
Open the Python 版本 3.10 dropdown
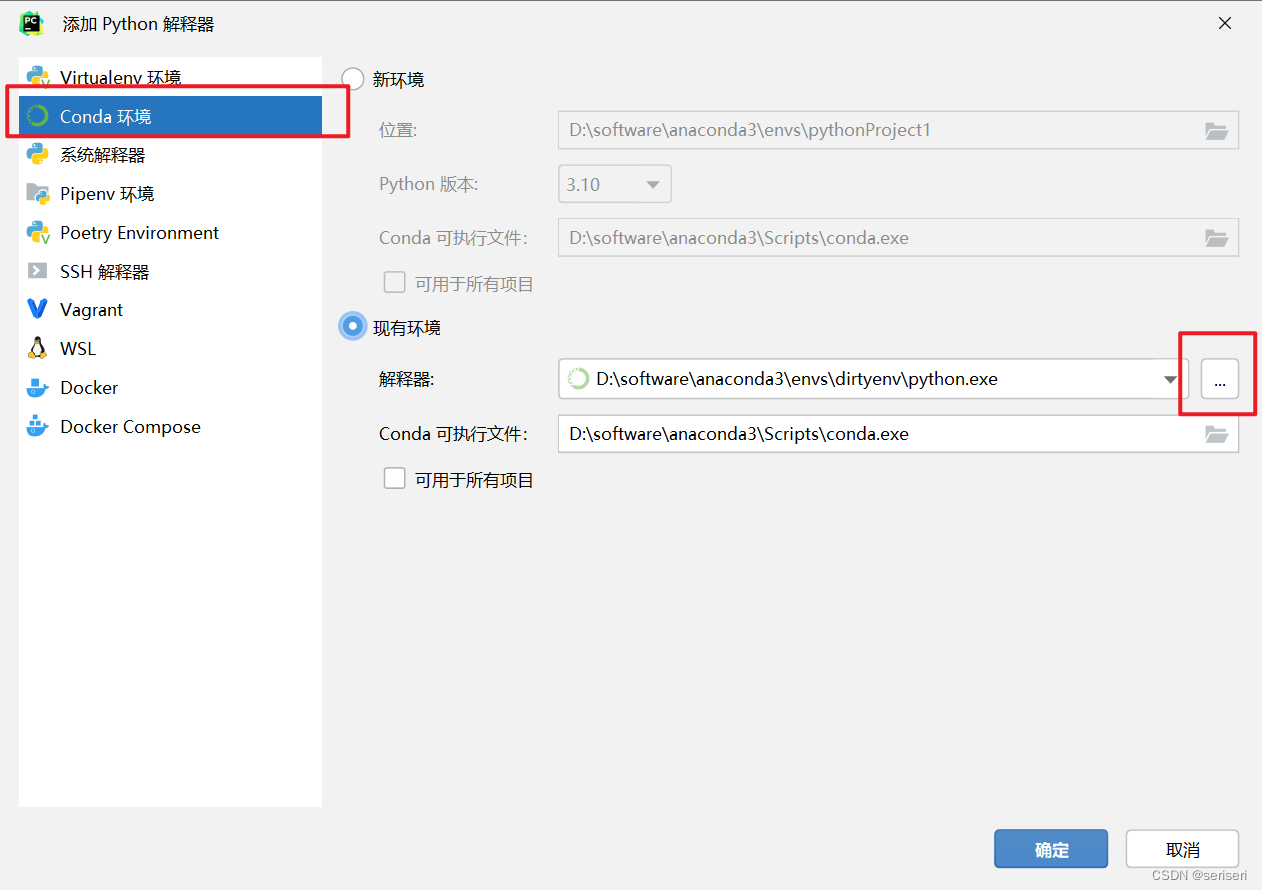(x=614, y=184)
